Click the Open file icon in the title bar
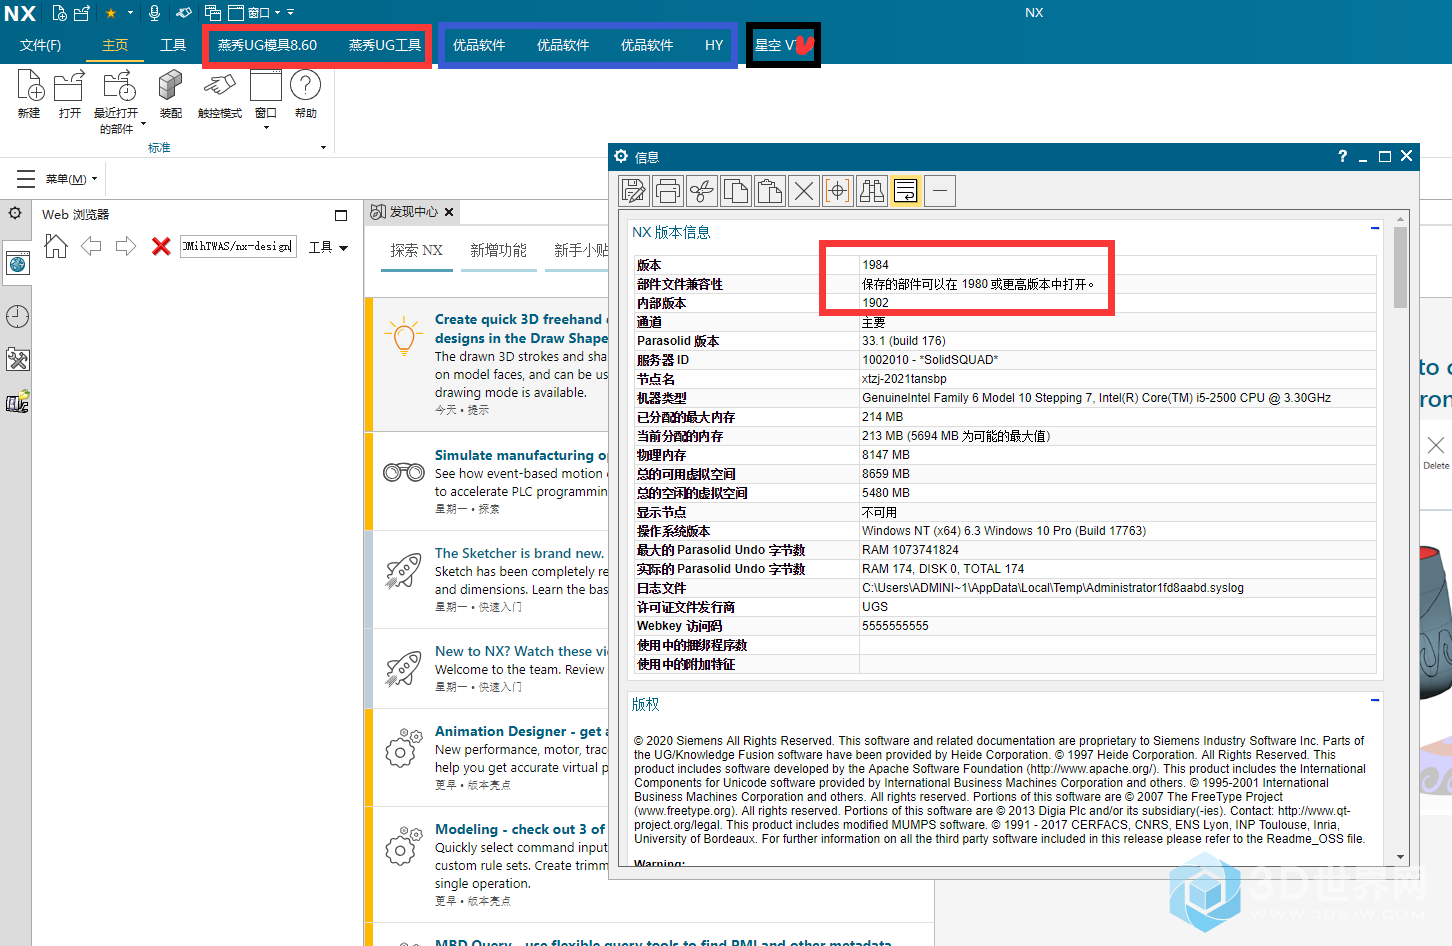Image resolution: width=1452 pixels, height=946 pixels. click(x=82, y=13)
